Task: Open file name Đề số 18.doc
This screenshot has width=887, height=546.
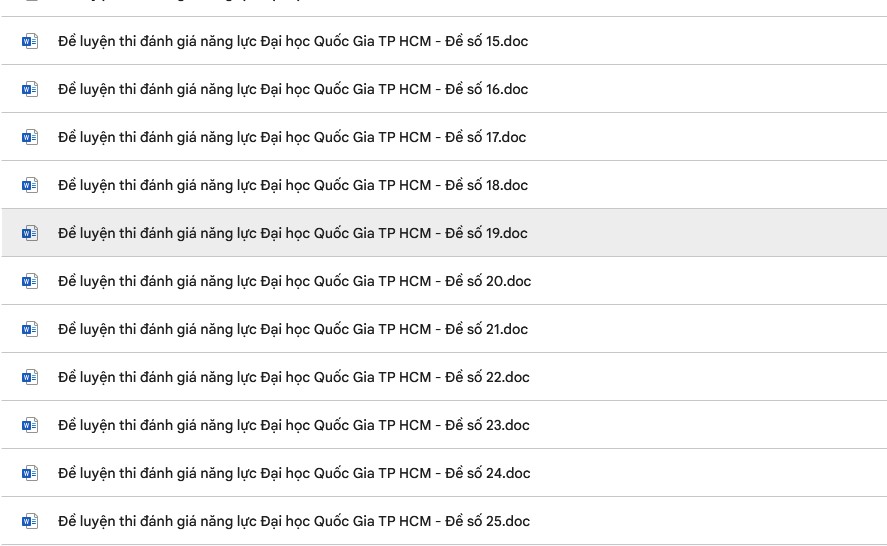Action: [x=293, y=186]
